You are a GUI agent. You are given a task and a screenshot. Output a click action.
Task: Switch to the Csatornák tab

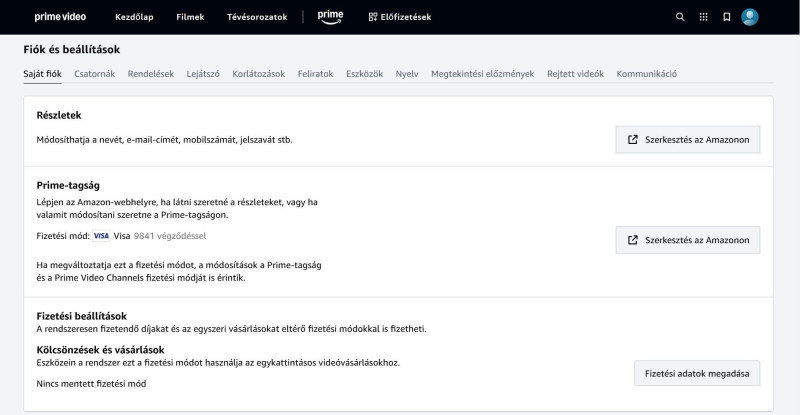94,74
